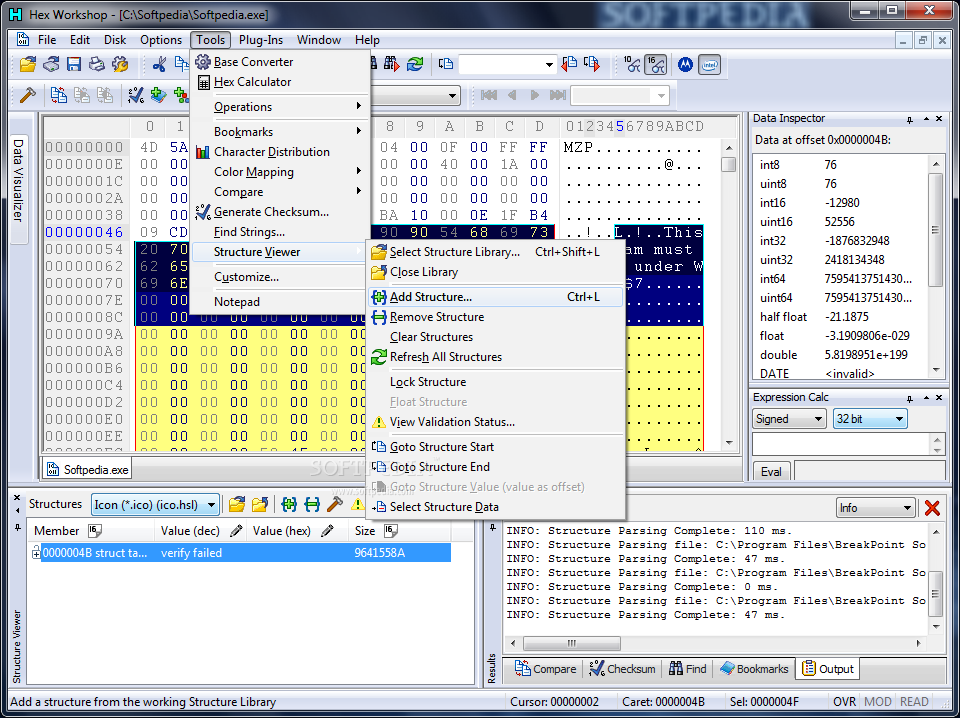Choose Add Structure... from the submenu
The image size is (960, 718).
[x=495, y=297]
